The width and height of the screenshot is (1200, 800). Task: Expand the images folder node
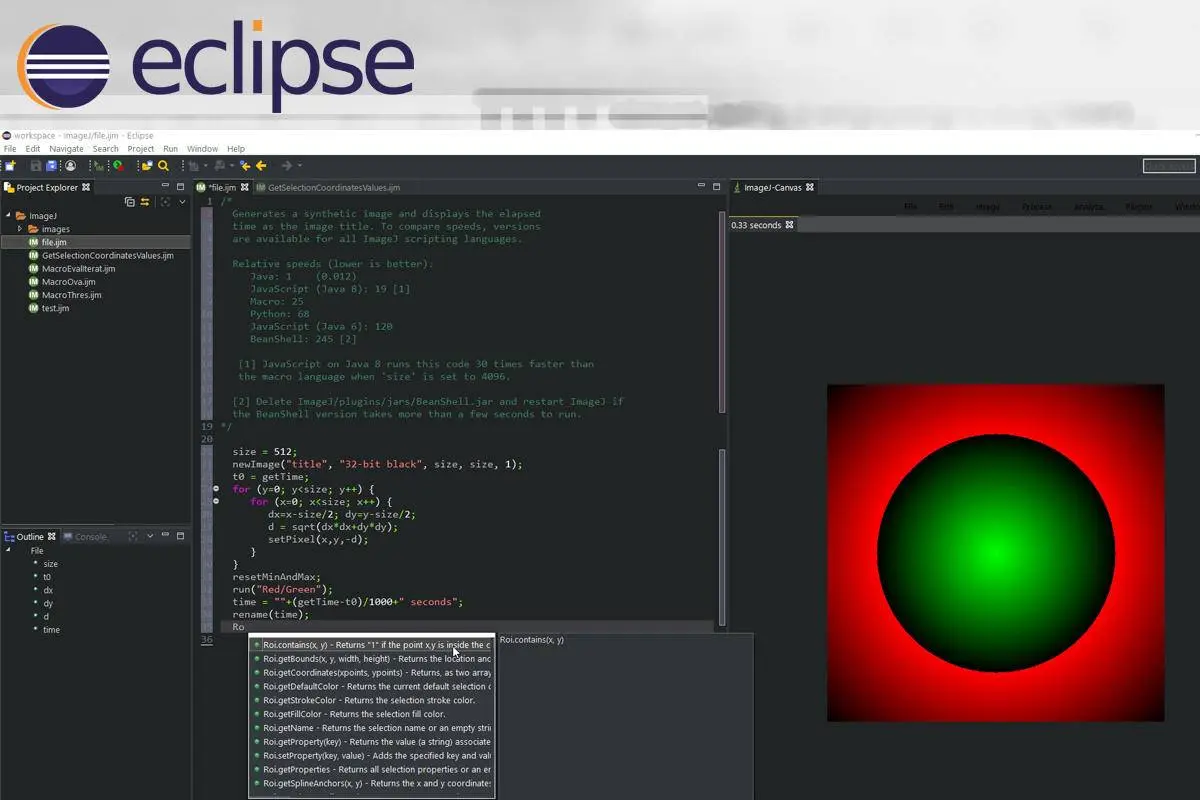tap(20, 229)
